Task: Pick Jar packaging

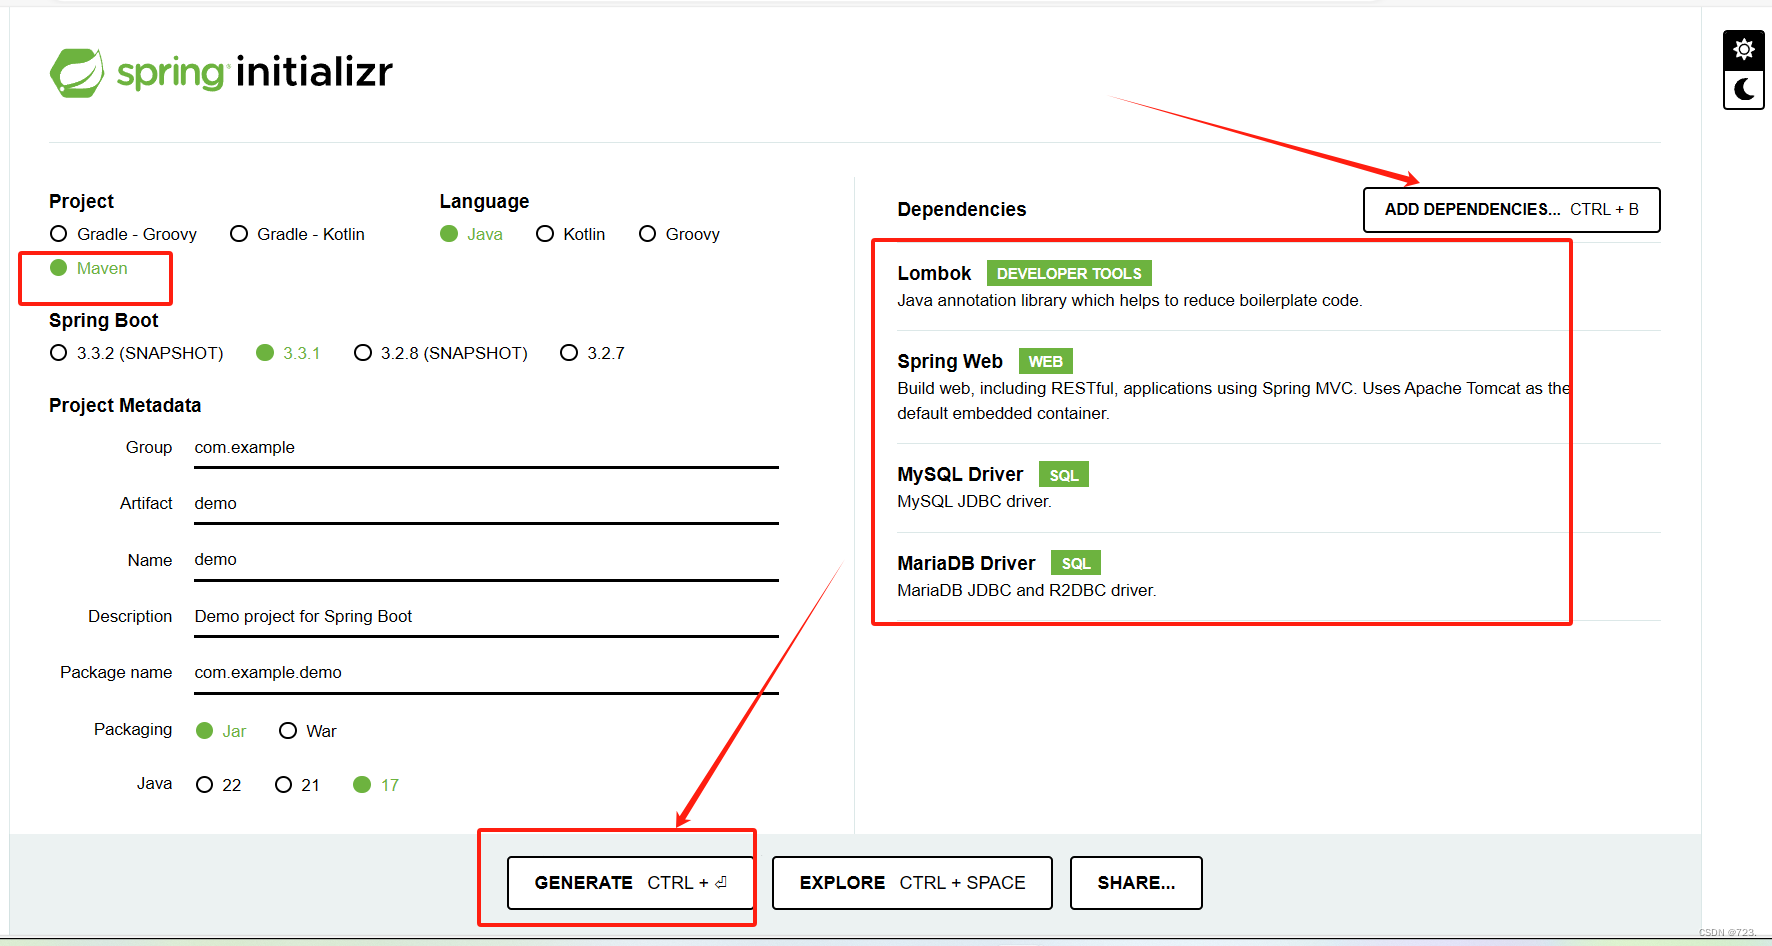Action: pos(221,731)
